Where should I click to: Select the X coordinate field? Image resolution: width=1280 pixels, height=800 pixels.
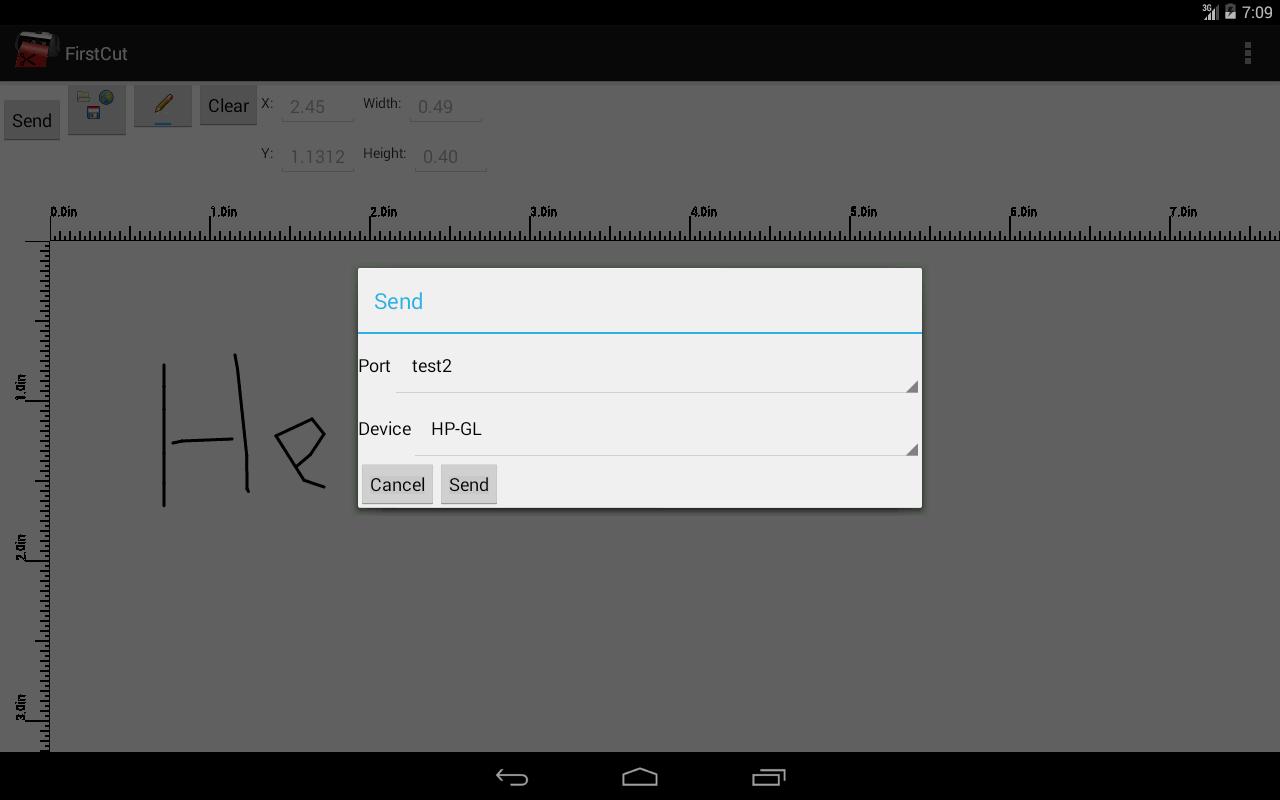click(317, 107)
